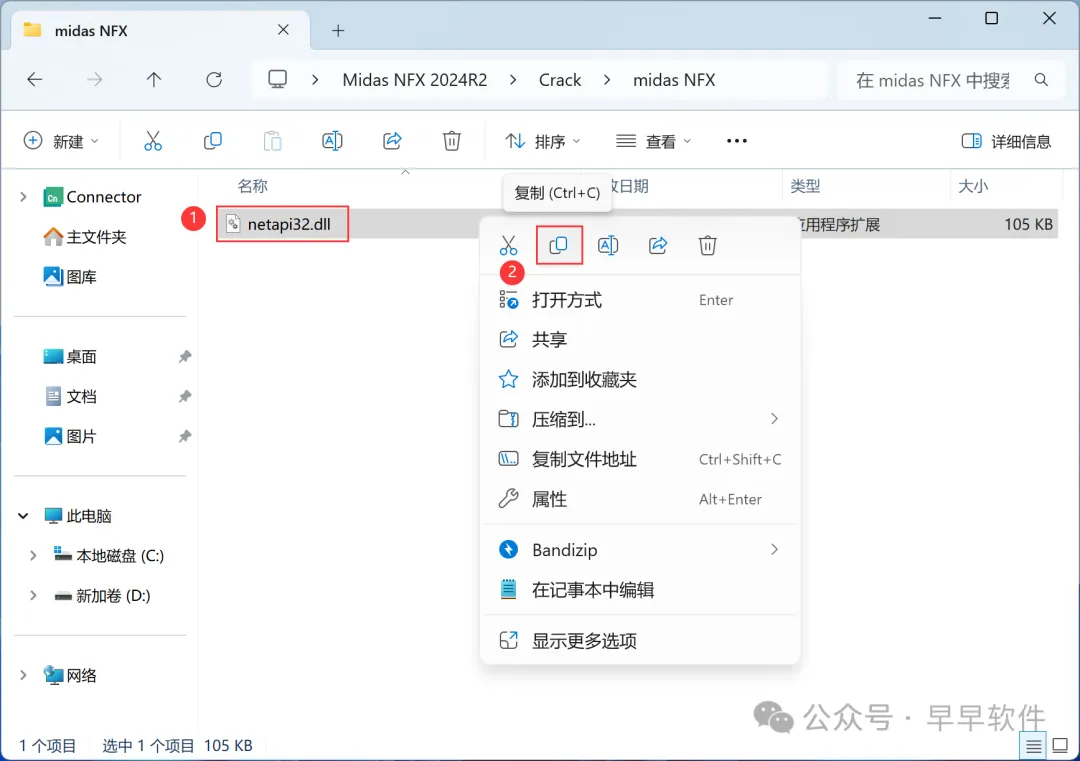Click the Cut icon in the toolbar
1080x761 pixels.
pyautogui.click(x=153, y=141)
